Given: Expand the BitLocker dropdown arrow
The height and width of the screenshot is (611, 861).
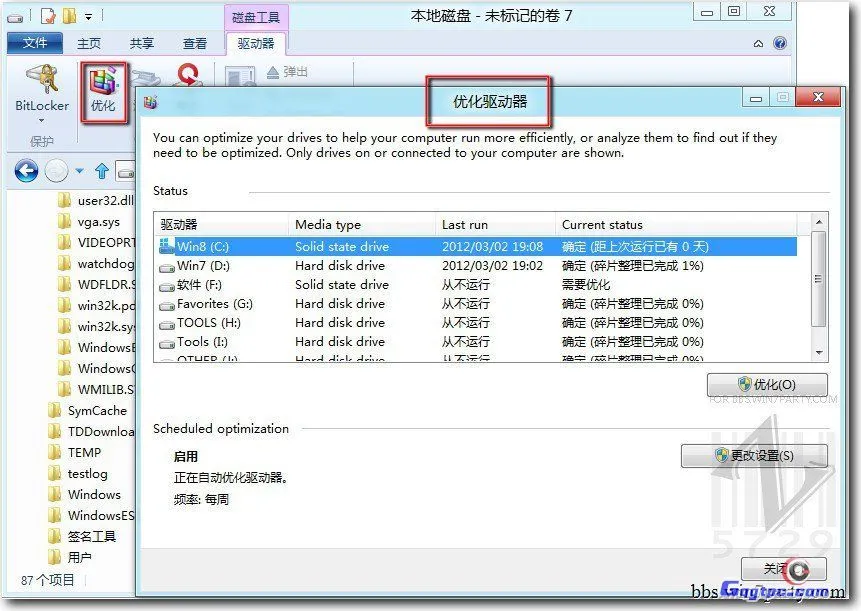Looking at the screenshot, I should pos(42,120).
